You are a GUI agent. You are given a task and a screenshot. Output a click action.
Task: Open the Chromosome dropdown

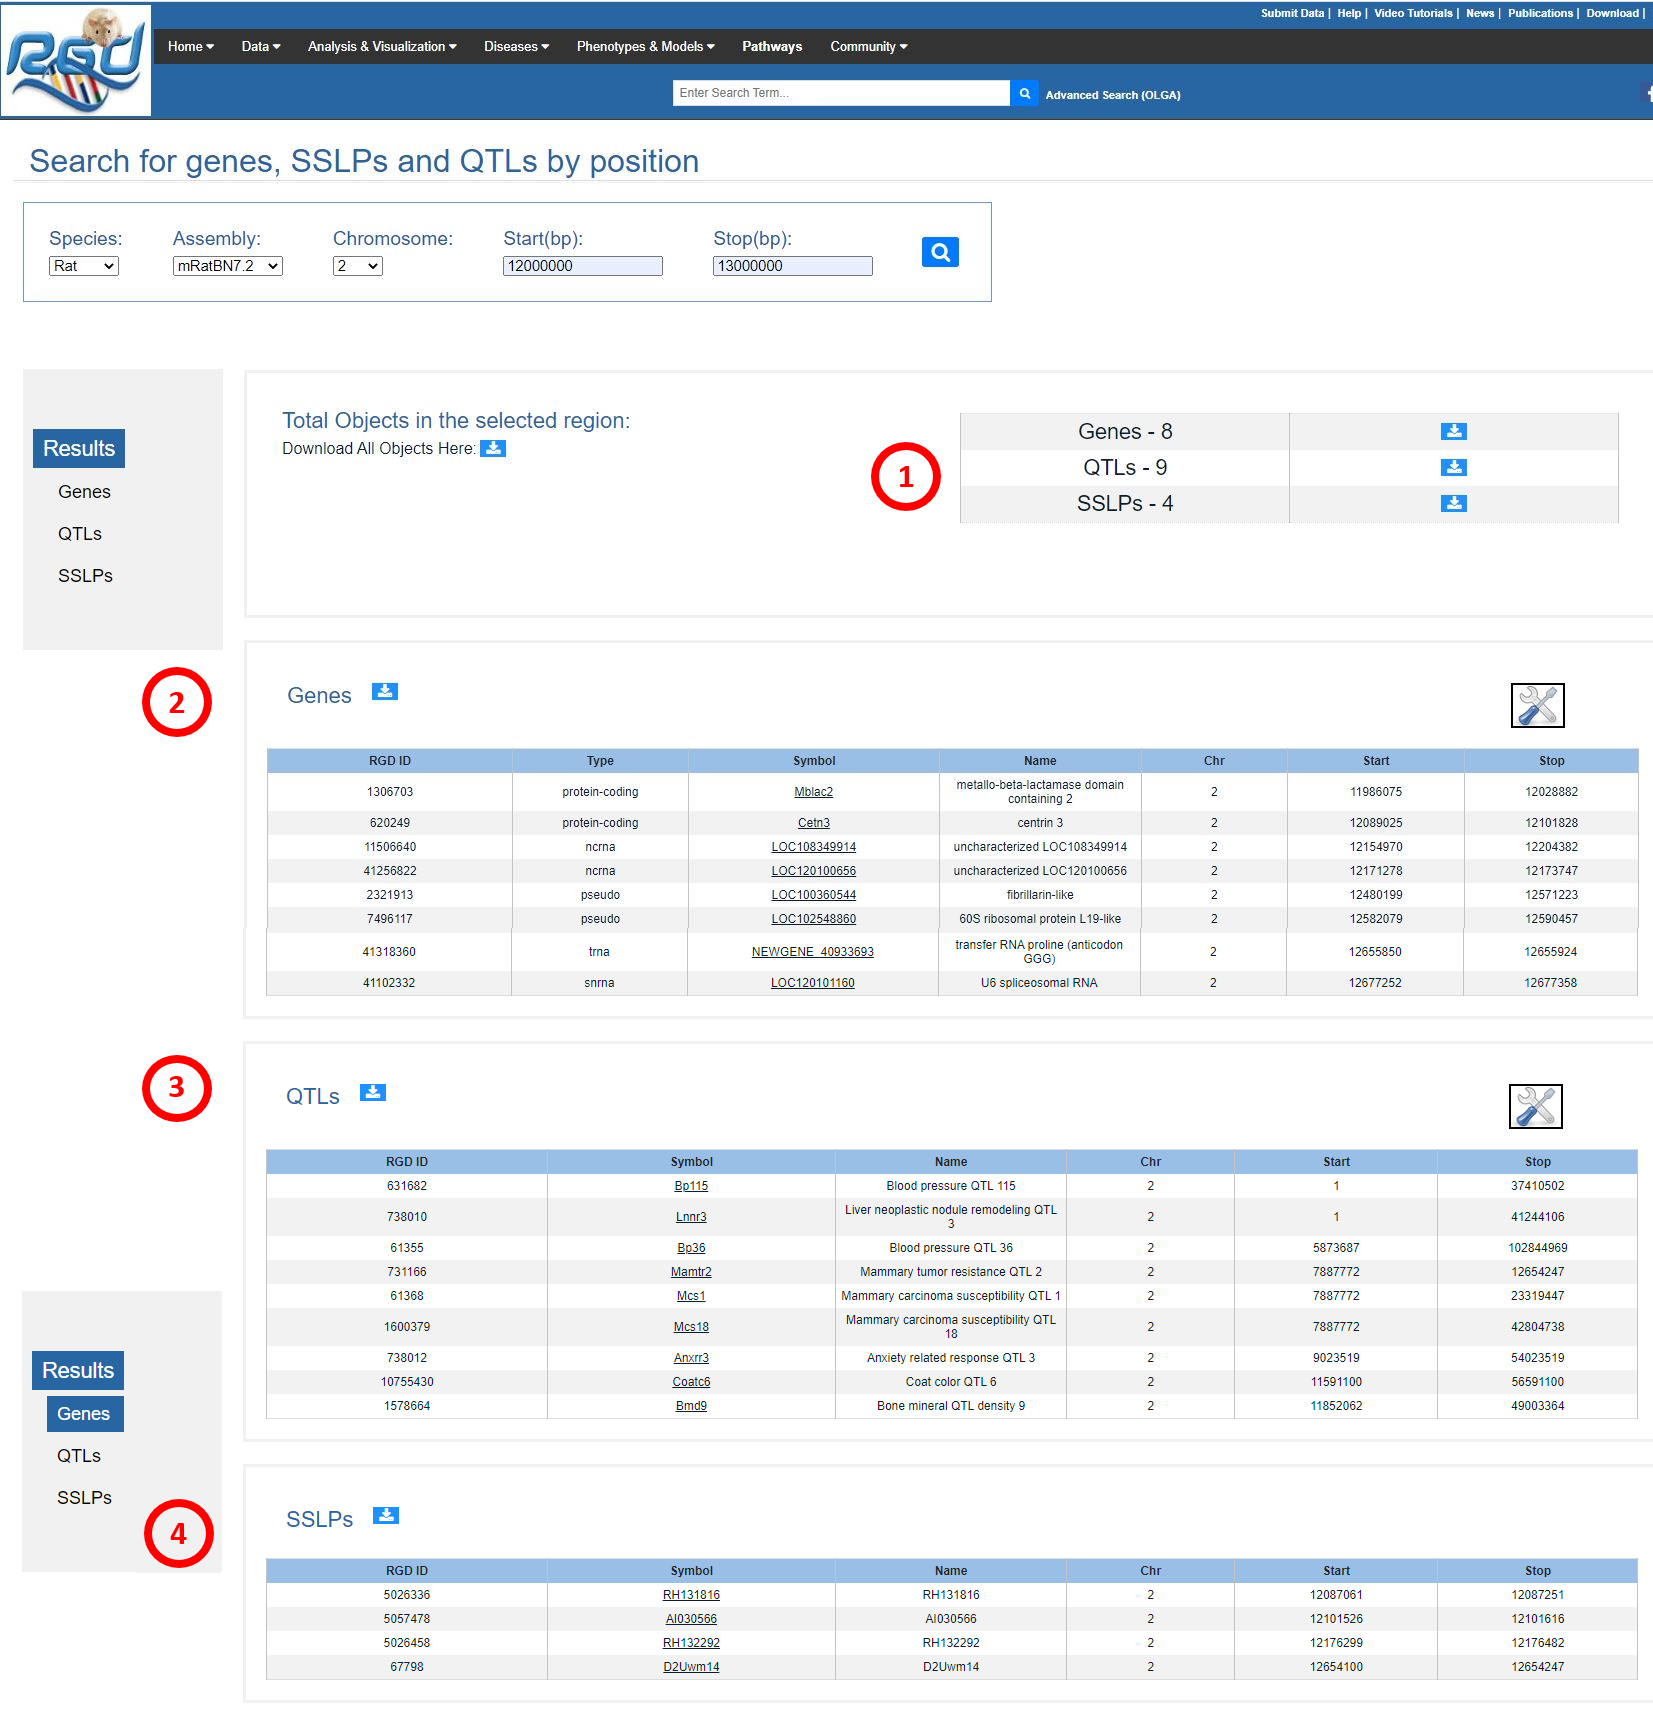point(357,266)
